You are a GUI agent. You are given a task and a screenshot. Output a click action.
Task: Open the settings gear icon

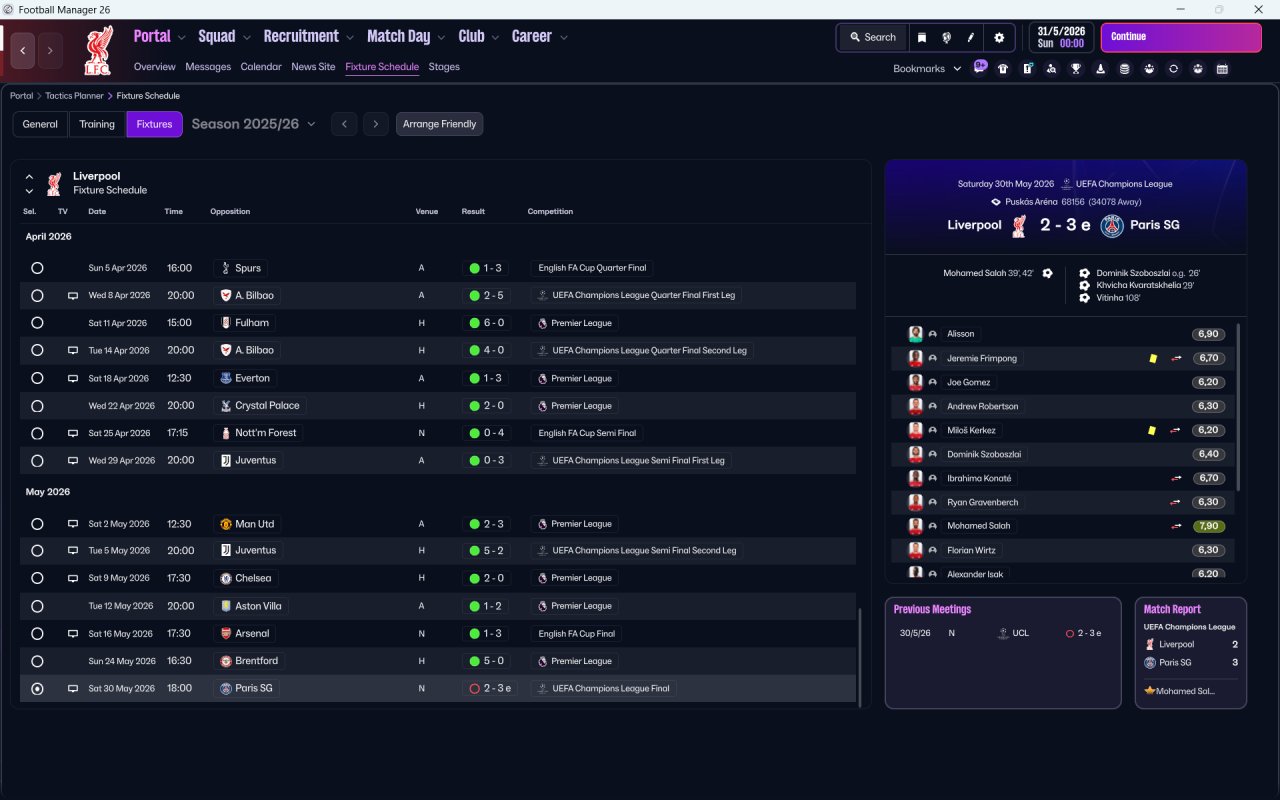998,38
